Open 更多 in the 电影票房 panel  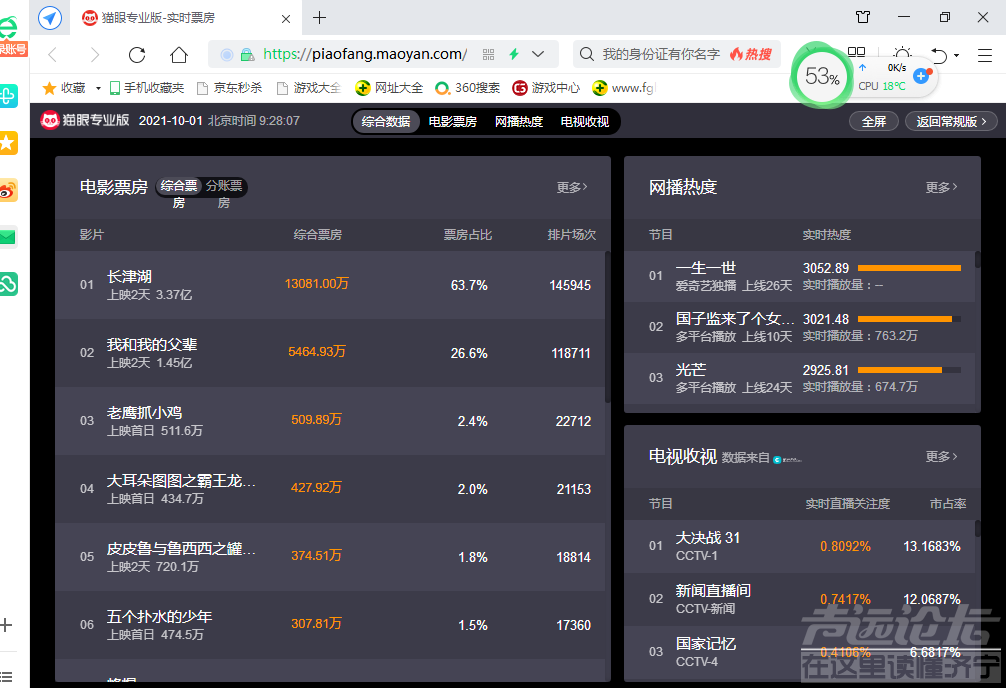coord(572,187)
